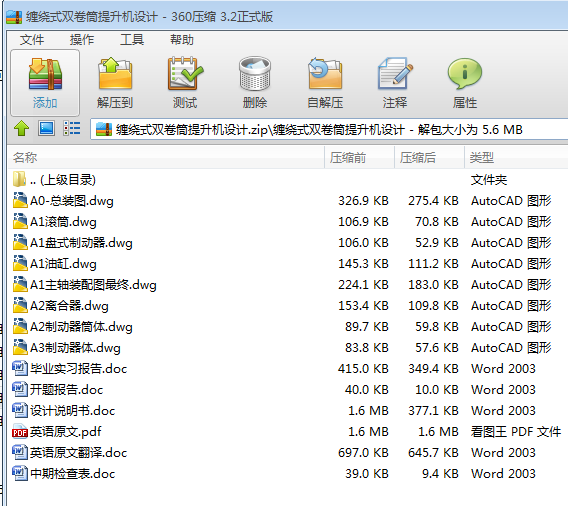568x506 pixels.
Task: Click the 360压缩 app icon in title bar
Action: [x=14, y=17]
